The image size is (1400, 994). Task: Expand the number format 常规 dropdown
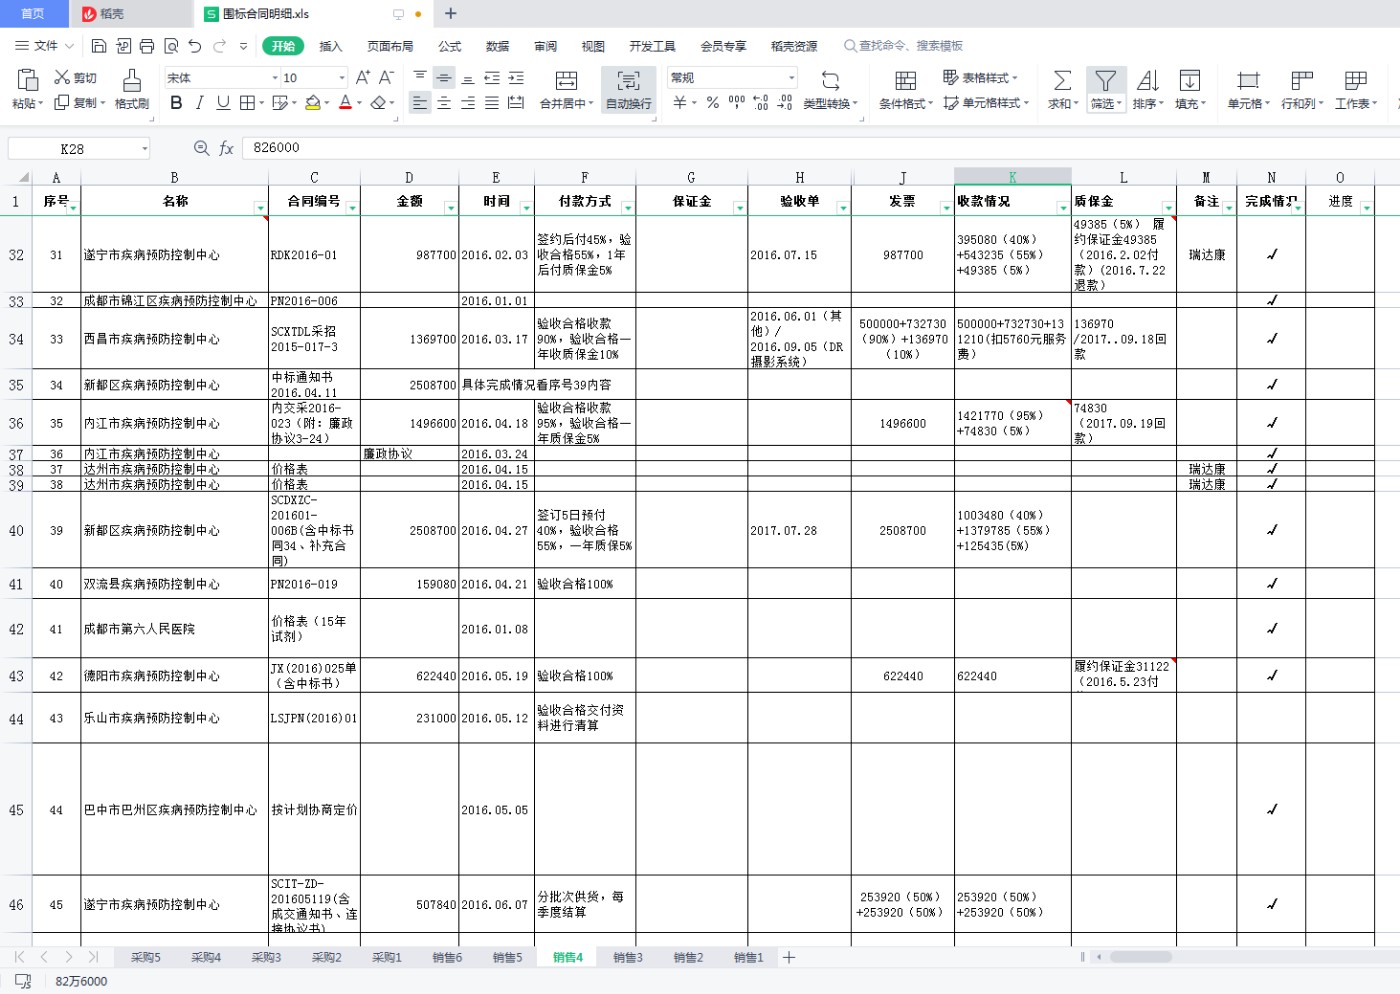click(791, 78)
